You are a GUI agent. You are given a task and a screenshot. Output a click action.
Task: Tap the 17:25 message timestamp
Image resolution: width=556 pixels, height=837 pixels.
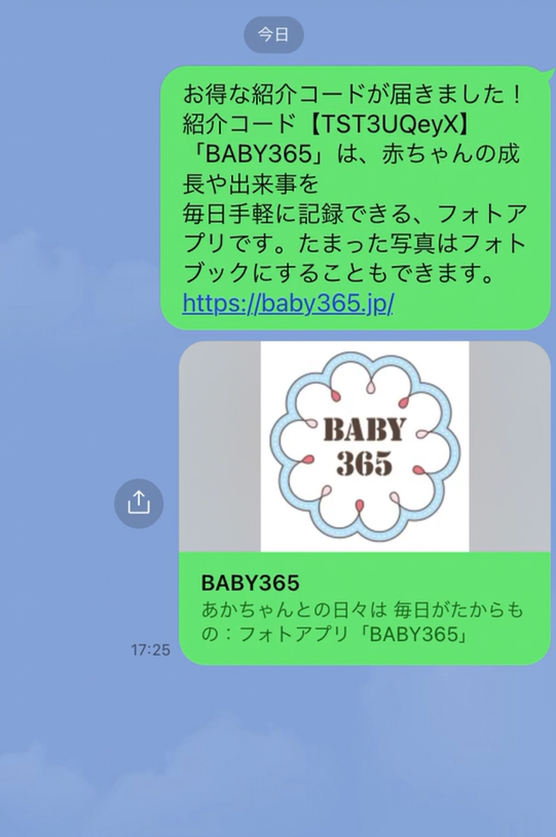tap(150, 650)
